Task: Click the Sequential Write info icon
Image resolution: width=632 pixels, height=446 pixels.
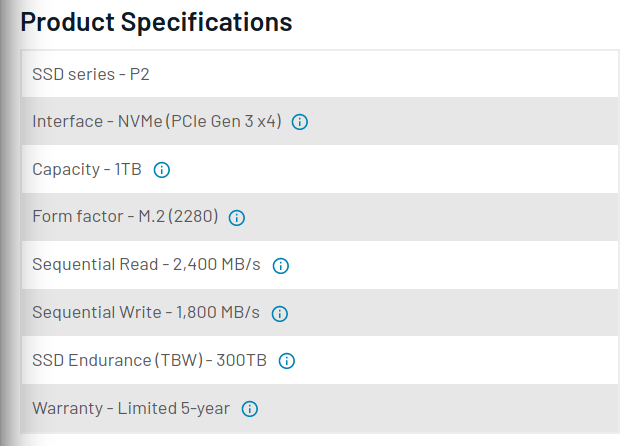Action: [280, 314]
